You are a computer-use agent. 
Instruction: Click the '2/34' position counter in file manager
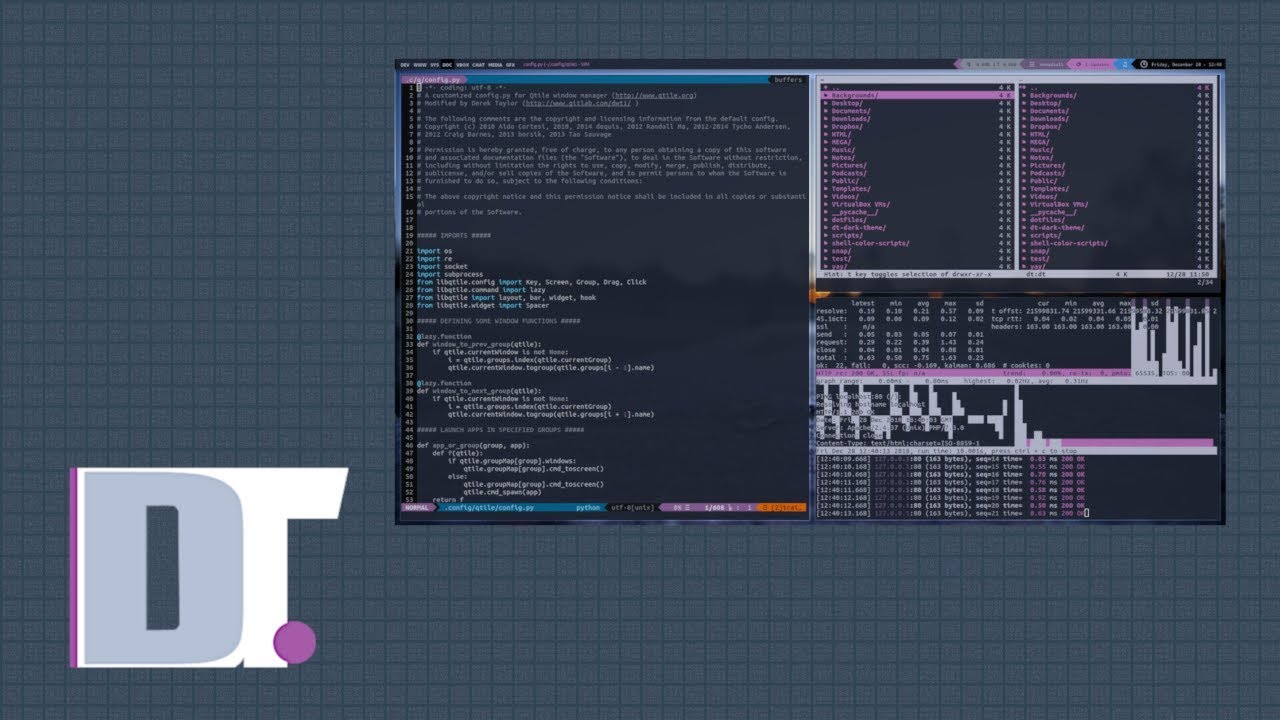pyautogui.click(x=1206, y=282)
